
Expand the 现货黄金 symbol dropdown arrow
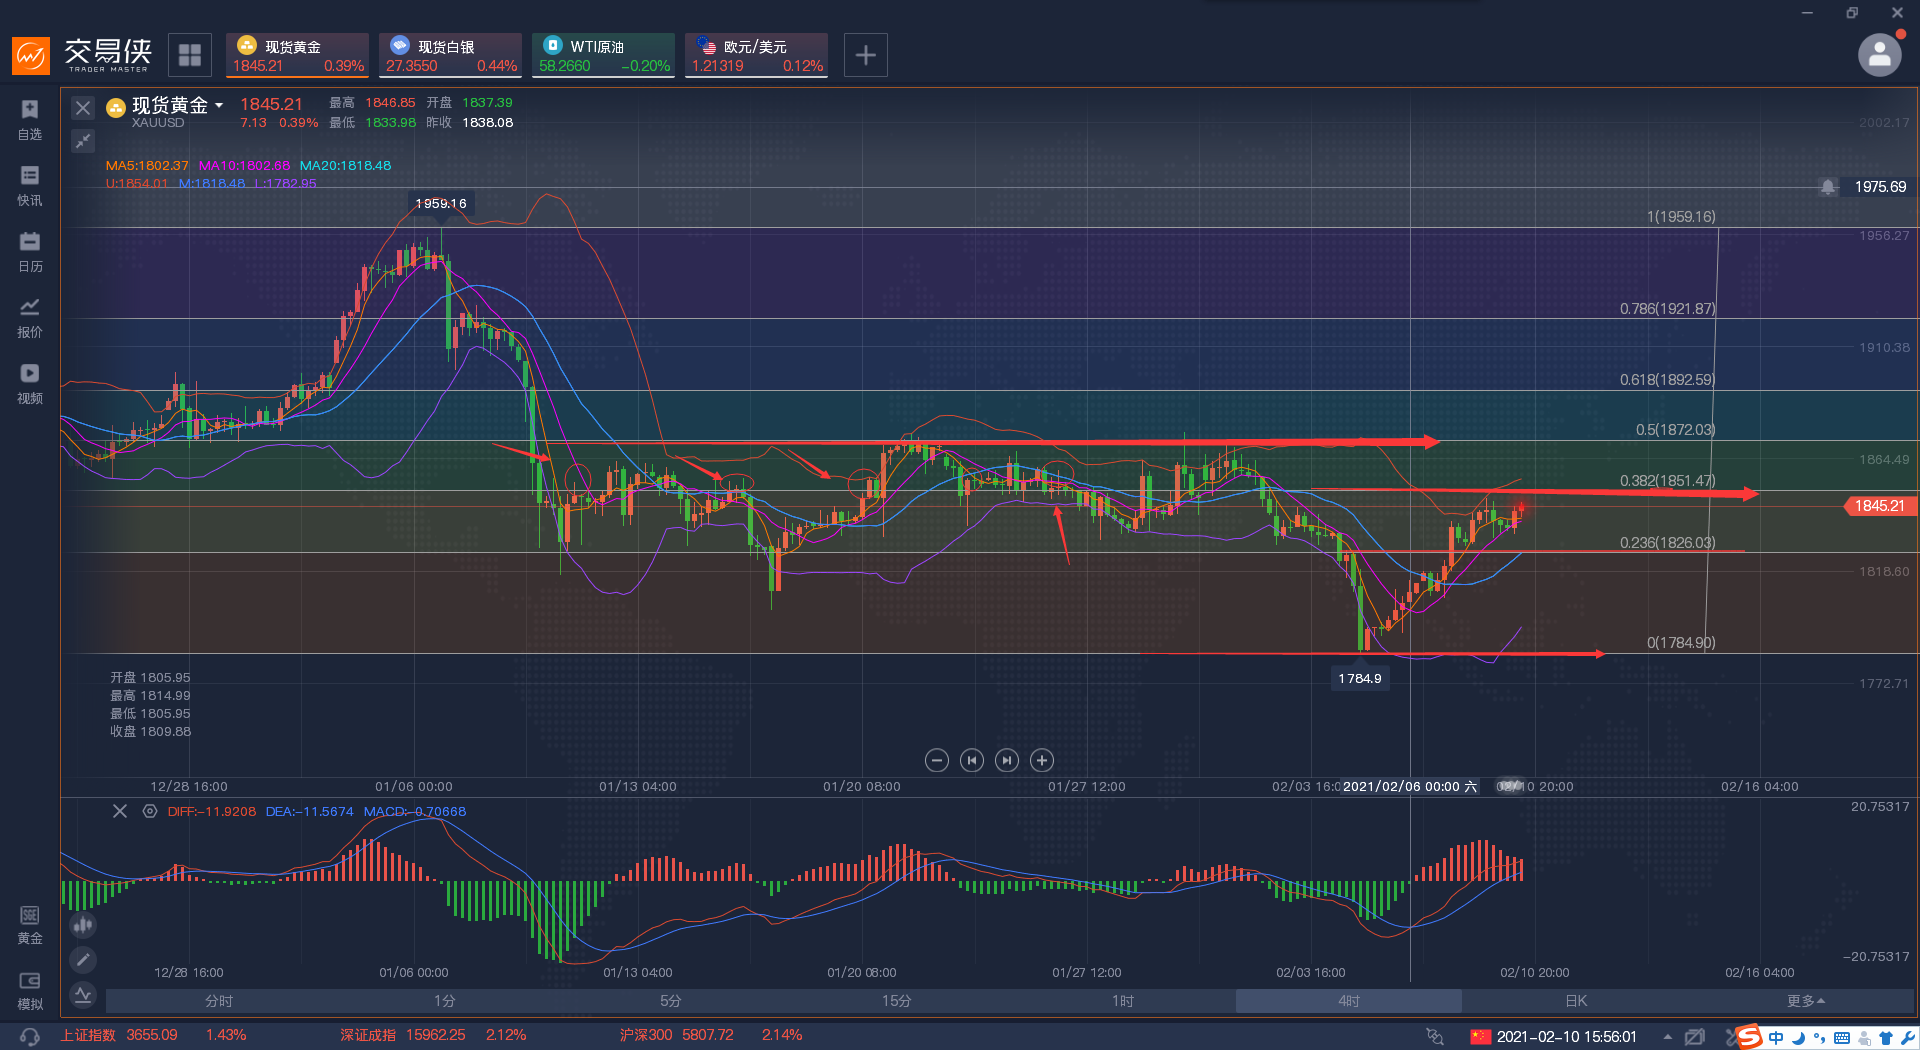click(219, 105)
